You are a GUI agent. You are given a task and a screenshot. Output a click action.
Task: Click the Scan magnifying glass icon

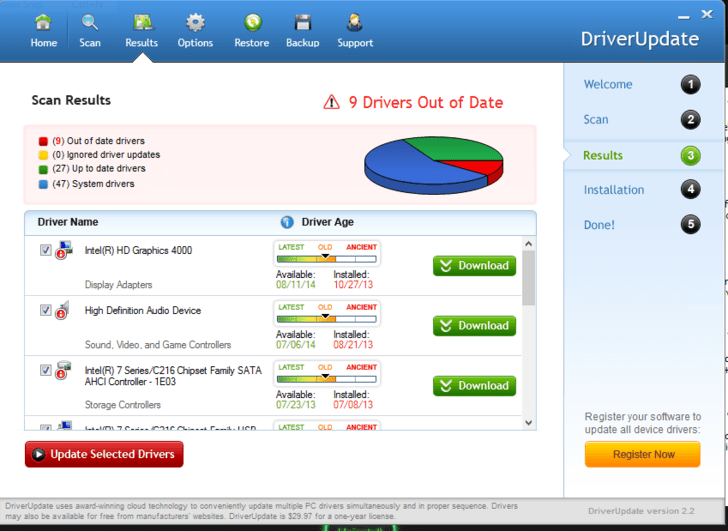point(89,22)
